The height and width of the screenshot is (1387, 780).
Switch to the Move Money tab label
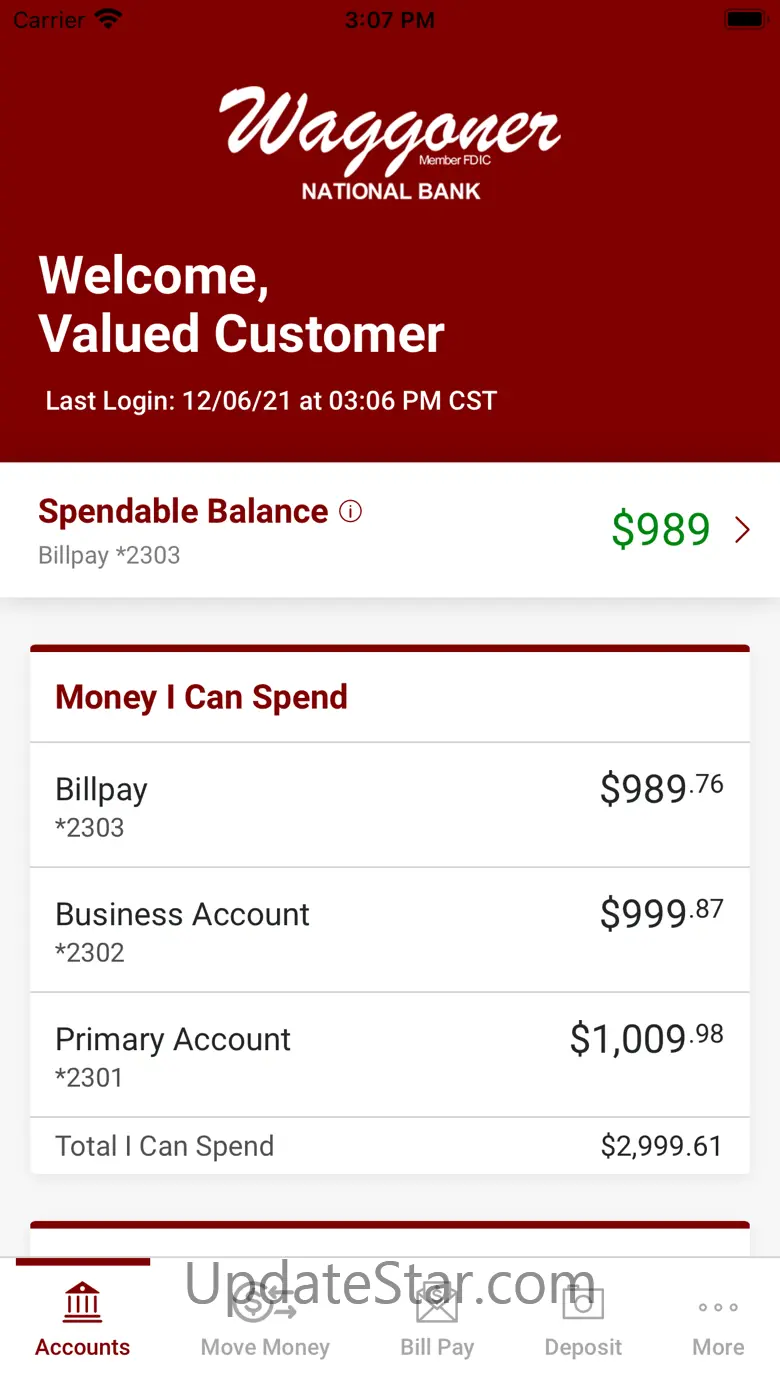click(265, 1347)
